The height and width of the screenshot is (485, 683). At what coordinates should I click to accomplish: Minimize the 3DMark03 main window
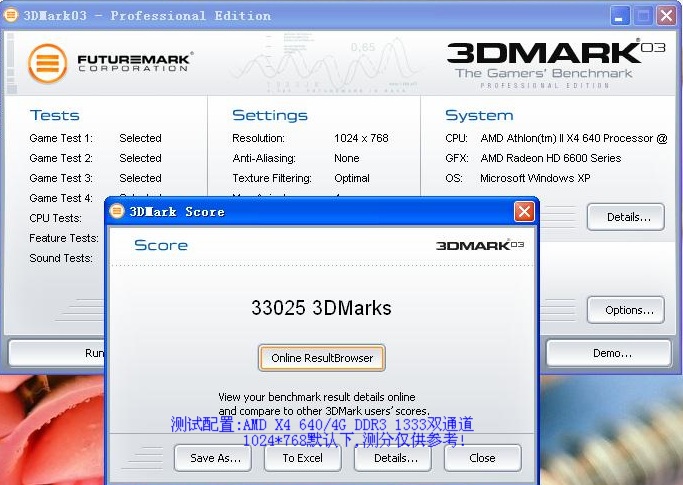click(x=619, y=16)
